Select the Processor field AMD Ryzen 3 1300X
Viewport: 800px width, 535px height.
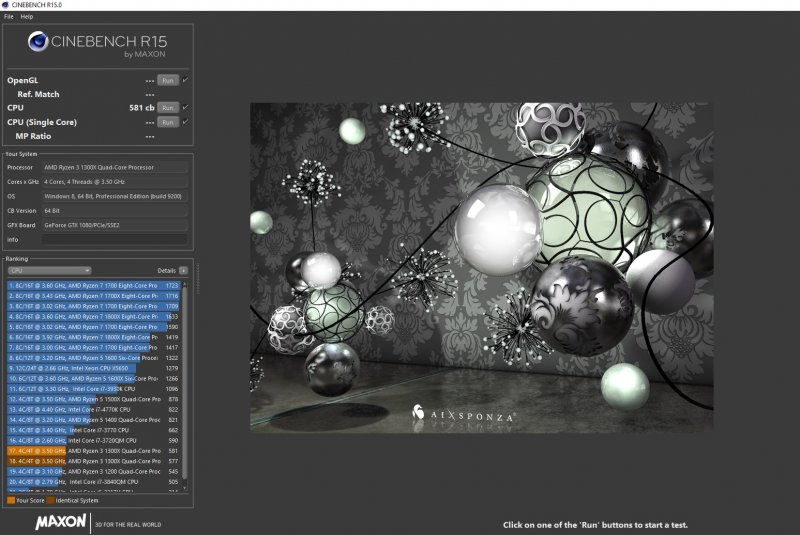point(115,167)
